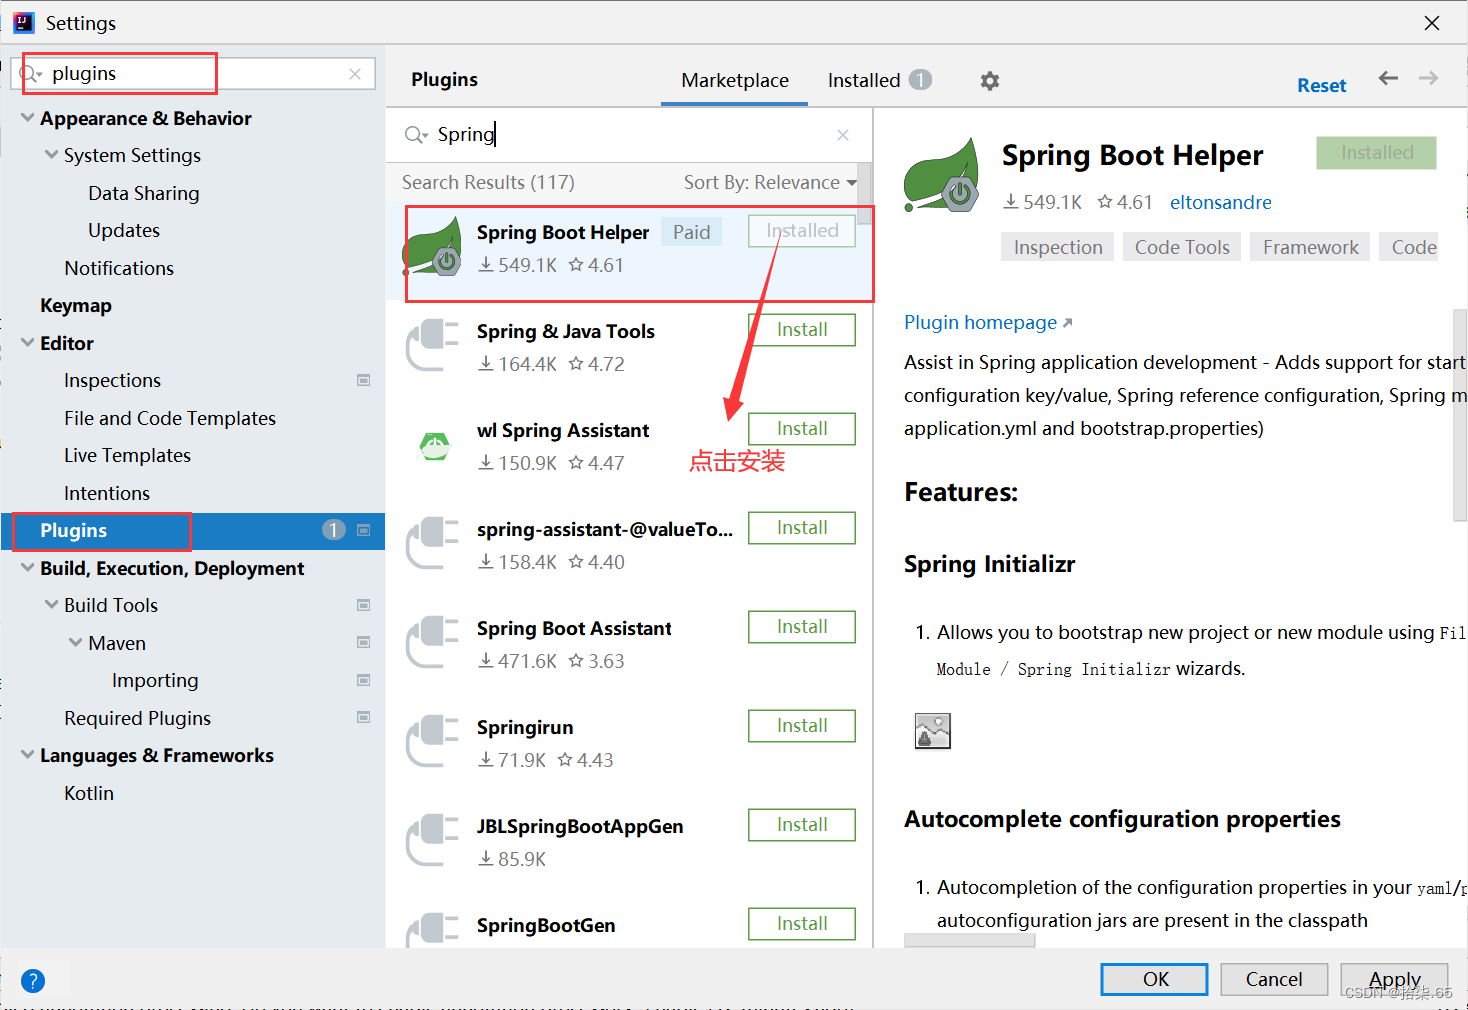
Task: Clear the Spring search using the X icon
Action: point(842,135)
